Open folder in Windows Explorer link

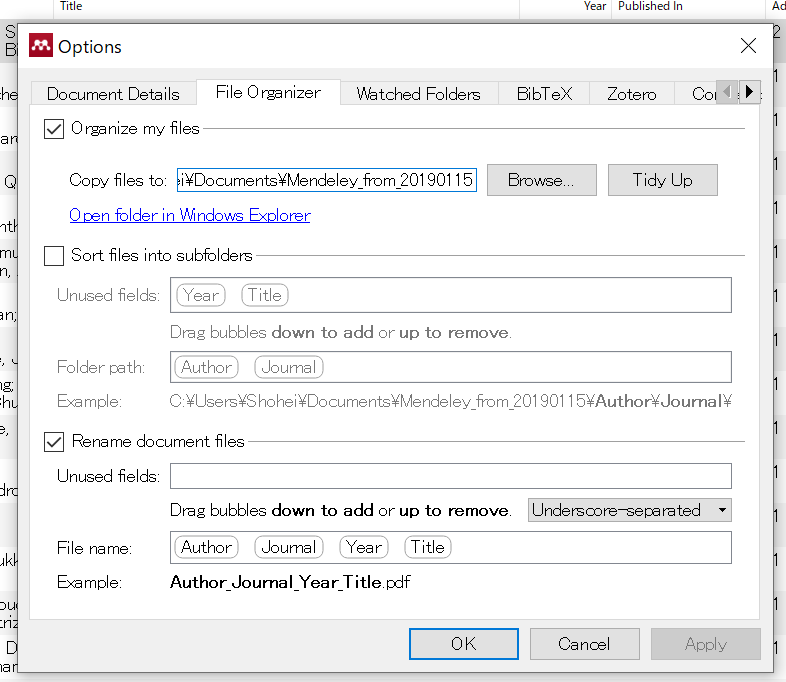click(190, 215)
